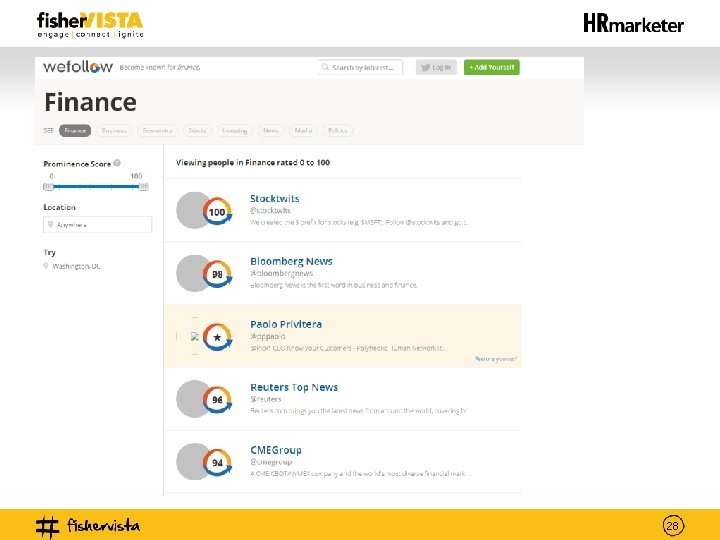Click the Log in button
720x540 pixels.
(x=436, y=68)
